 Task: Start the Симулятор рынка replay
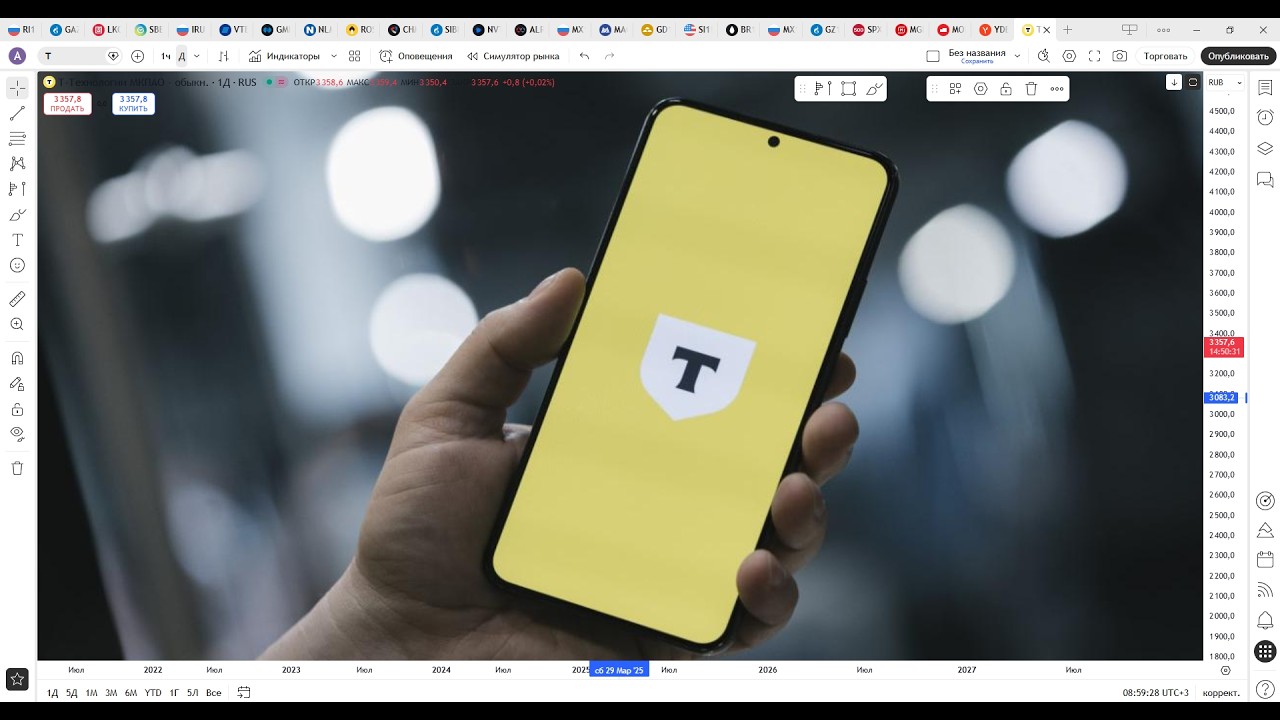(513, 56)
